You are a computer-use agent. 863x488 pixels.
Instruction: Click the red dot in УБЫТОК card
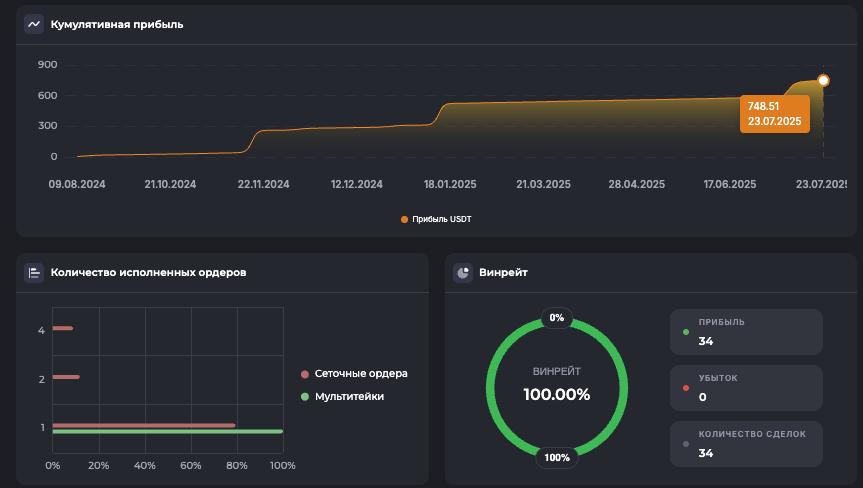tap(685, 388)
